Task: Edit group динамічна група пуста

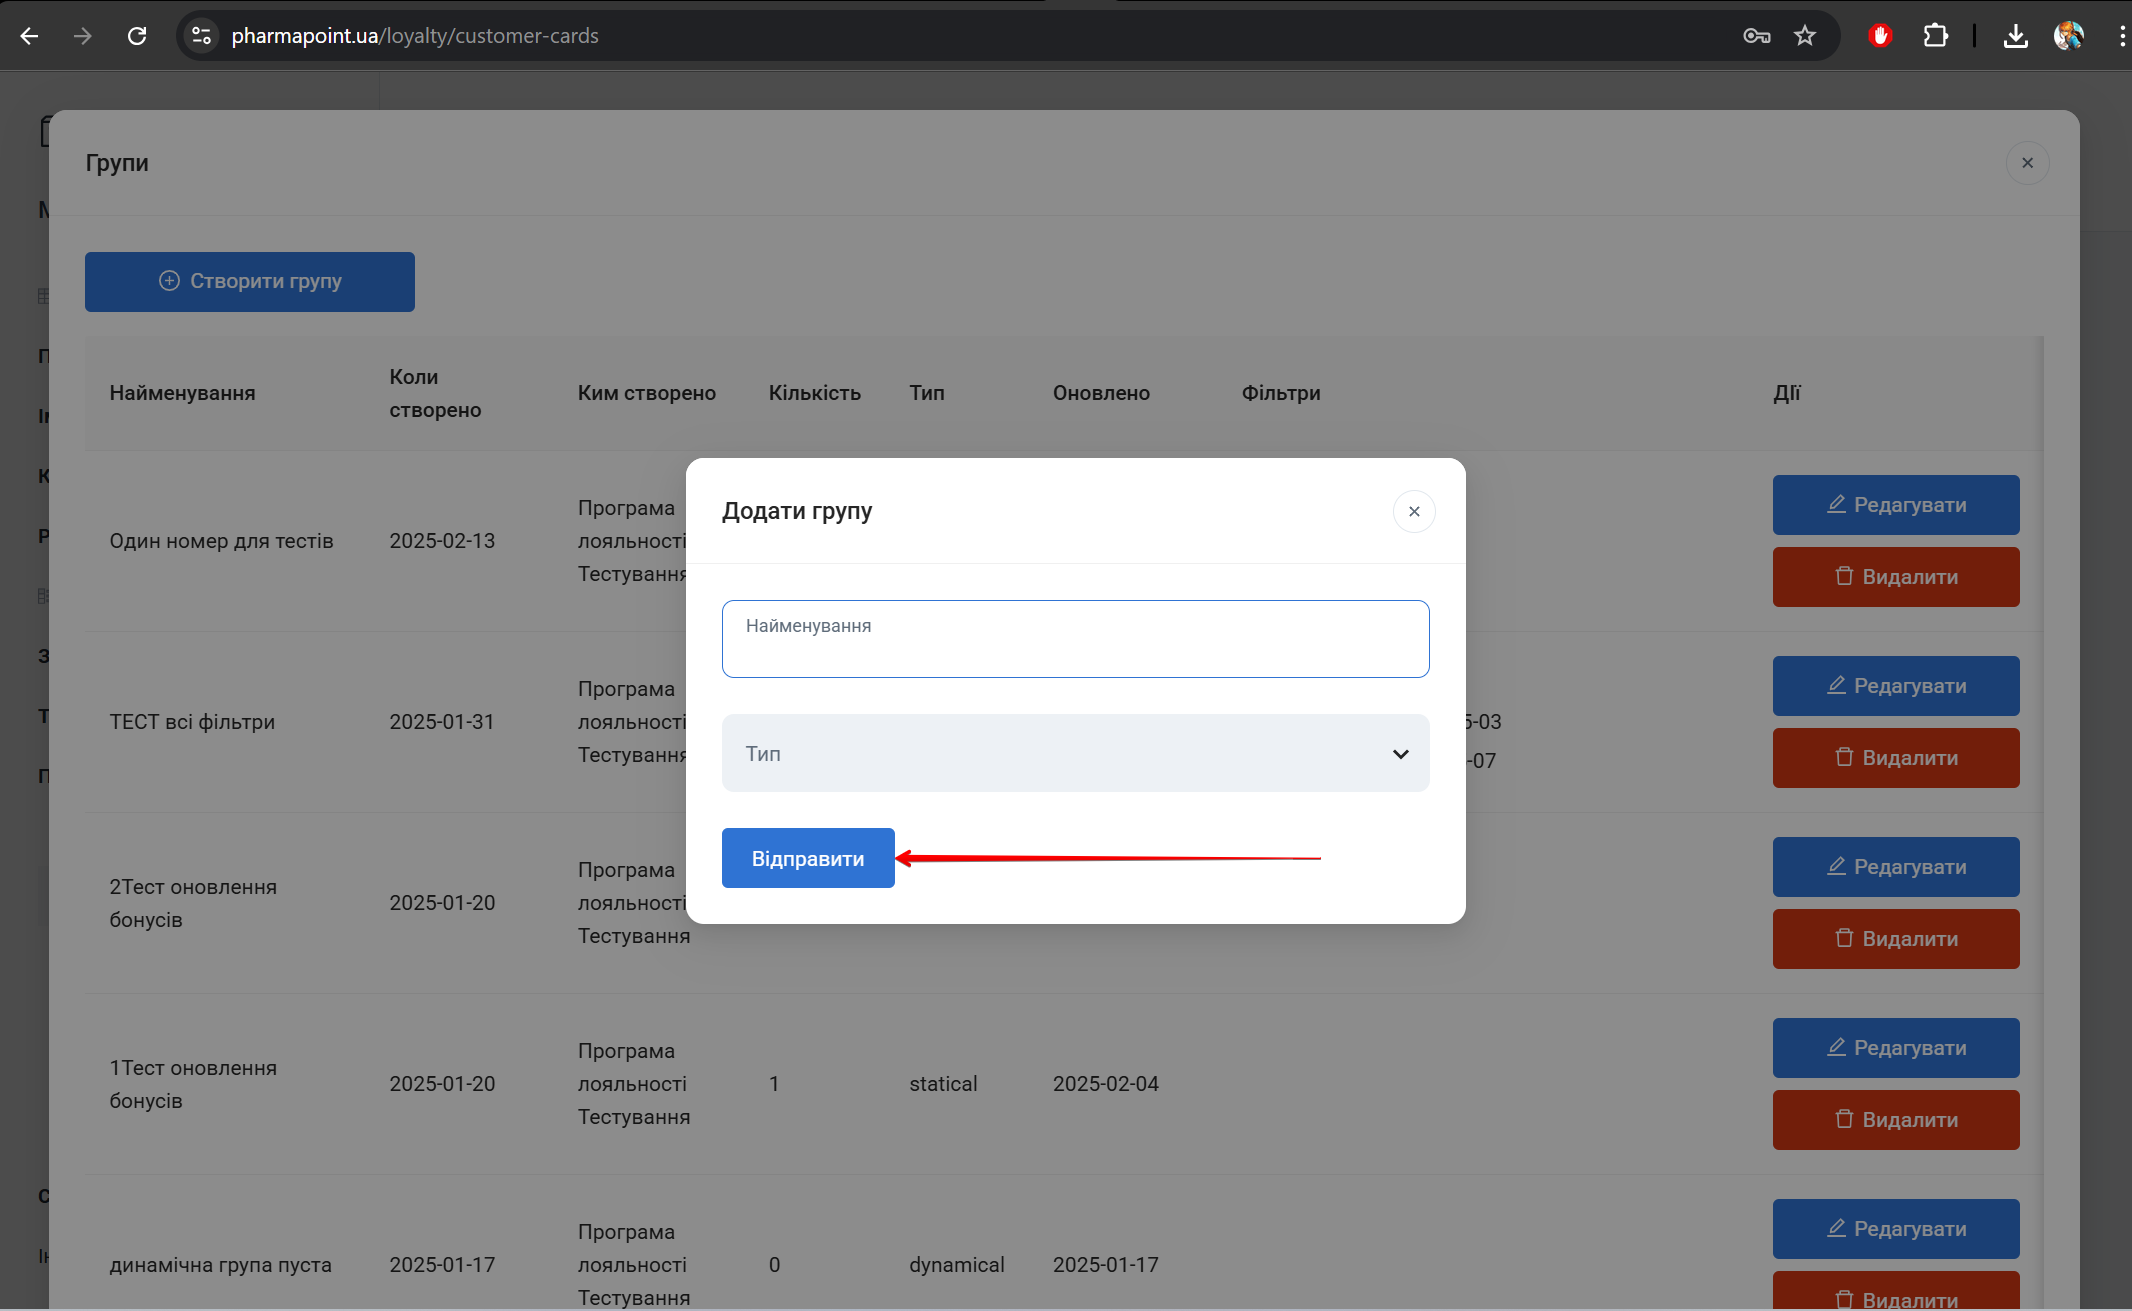Action: [x=1896, y=1229]
